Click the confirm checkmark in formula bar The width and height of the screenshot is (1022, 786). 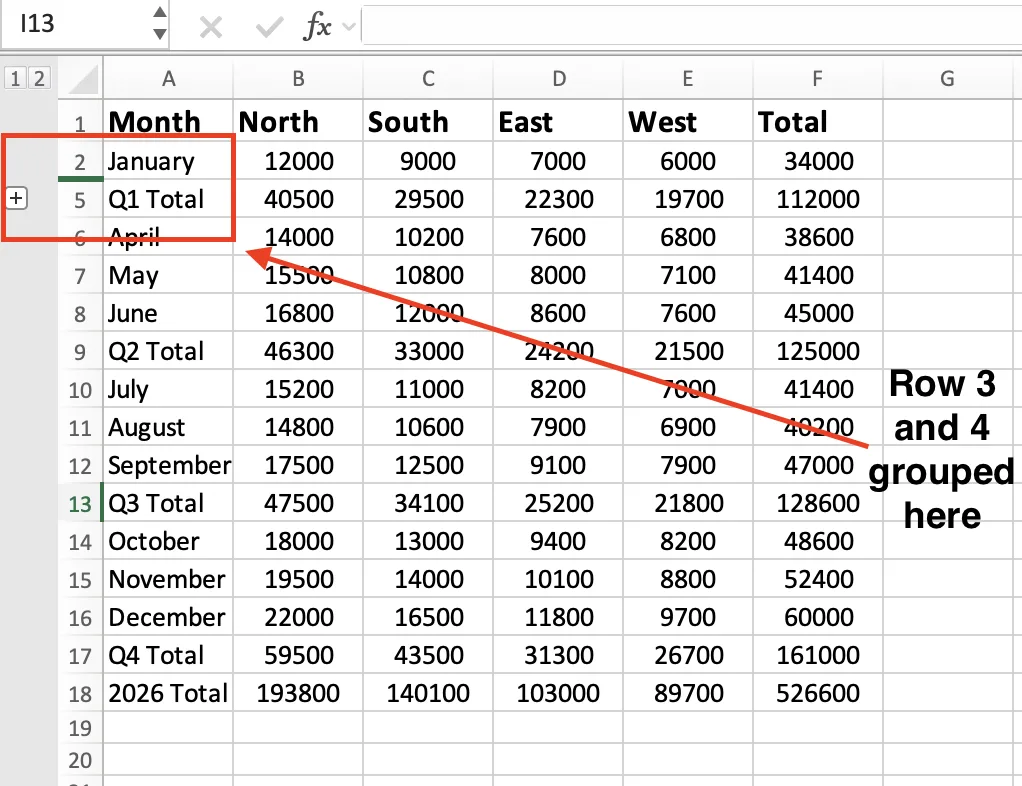tap(269, 27)
